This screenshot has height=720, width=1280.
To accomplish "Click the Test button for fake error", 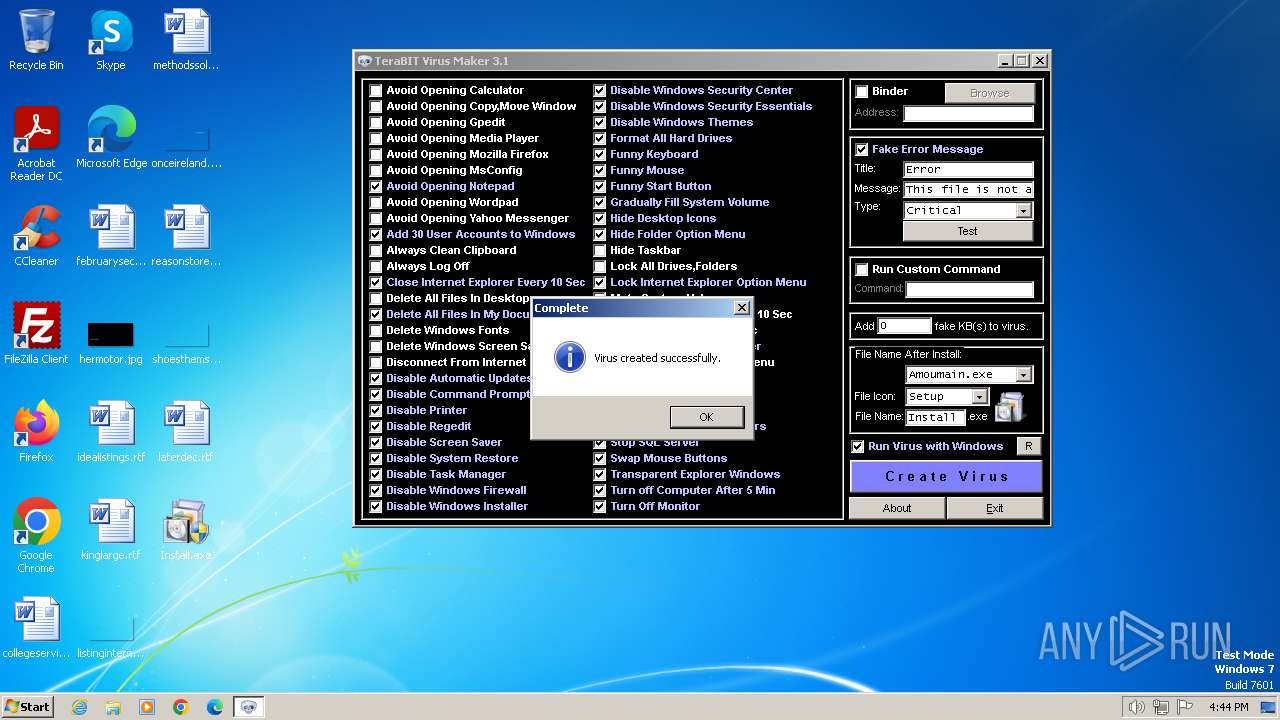I will click(967, 231).
